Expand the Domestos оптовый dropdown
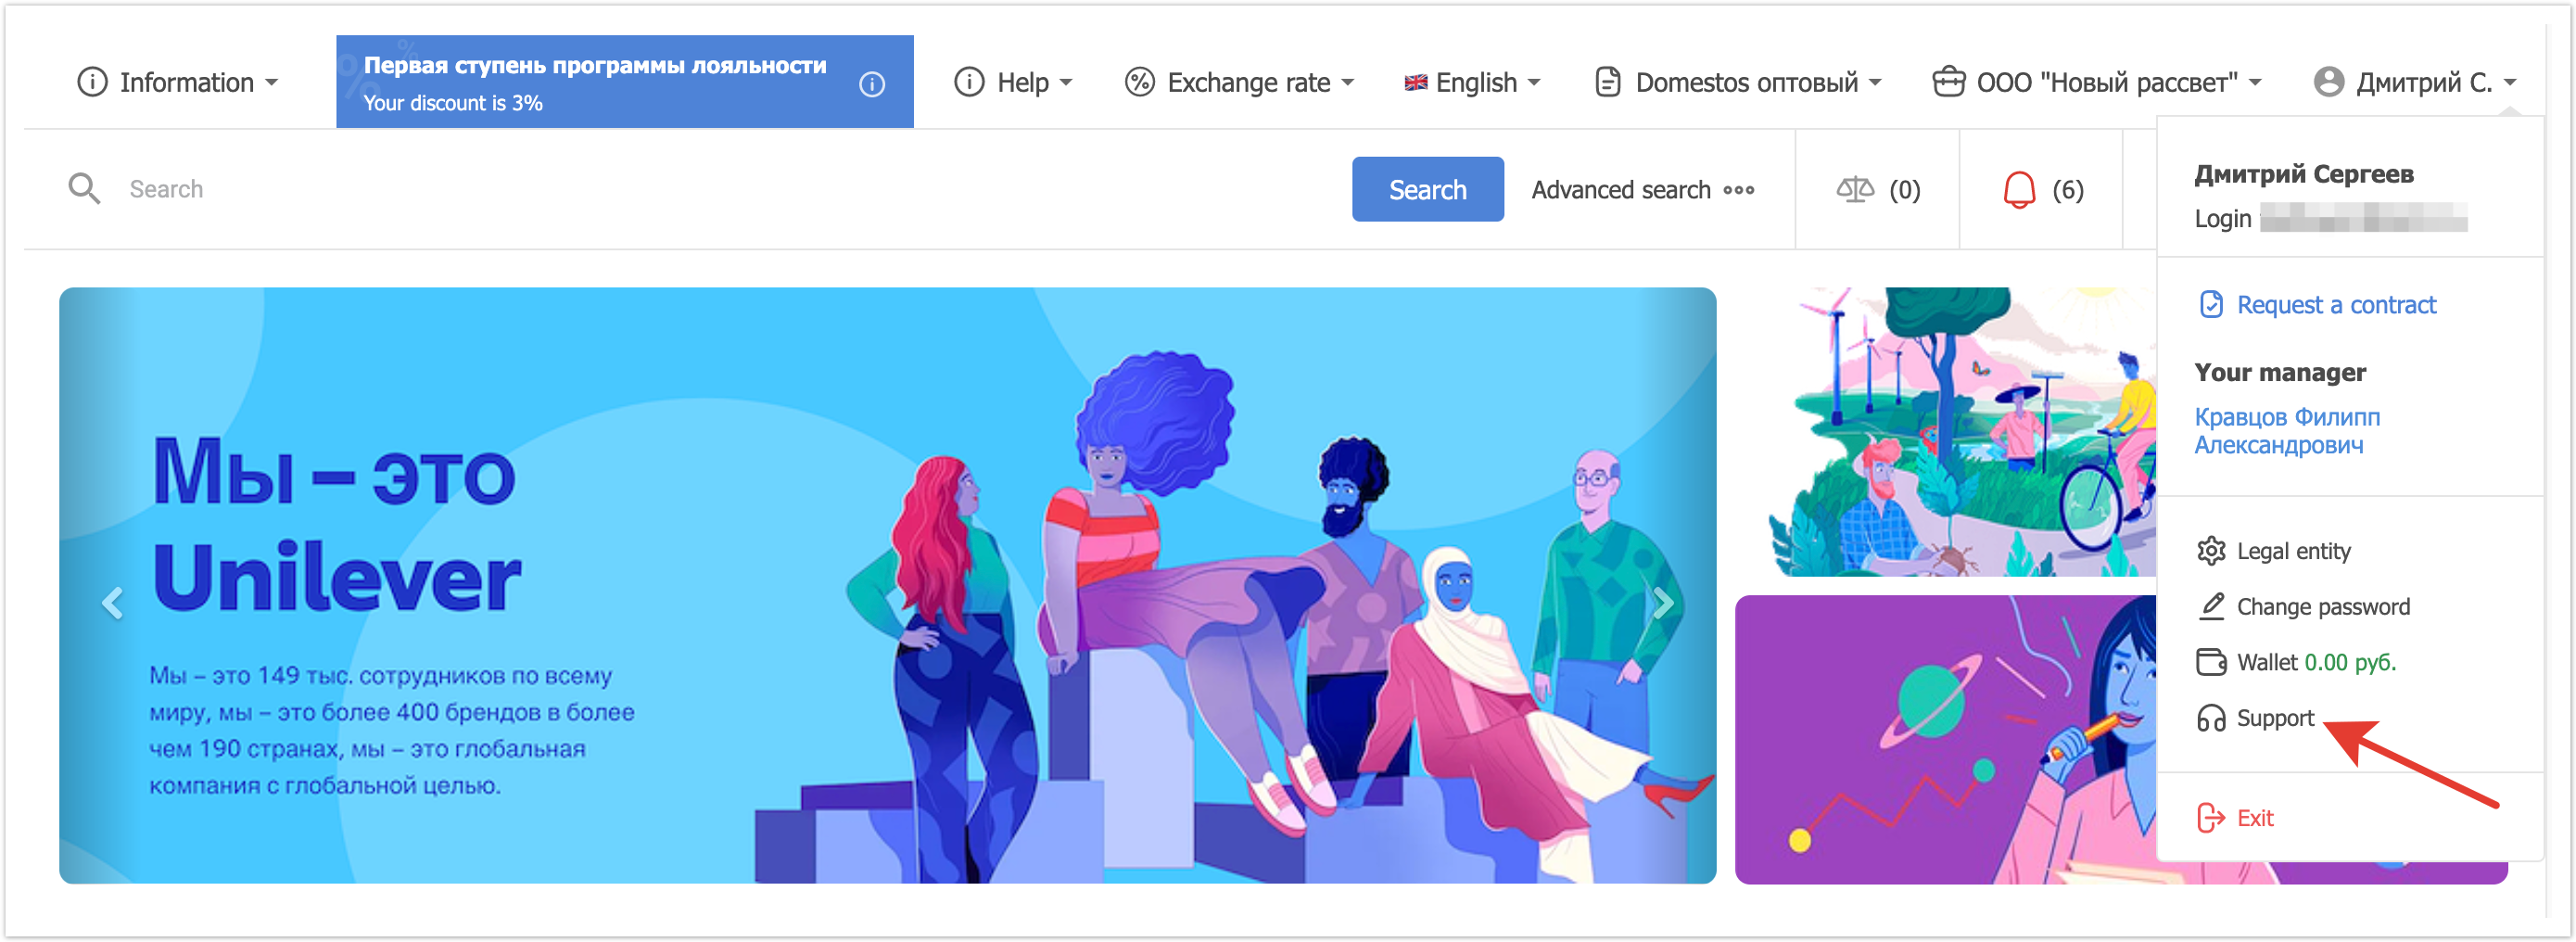The width and height of the screenshot is (2576, 942). coord(1738,82)
